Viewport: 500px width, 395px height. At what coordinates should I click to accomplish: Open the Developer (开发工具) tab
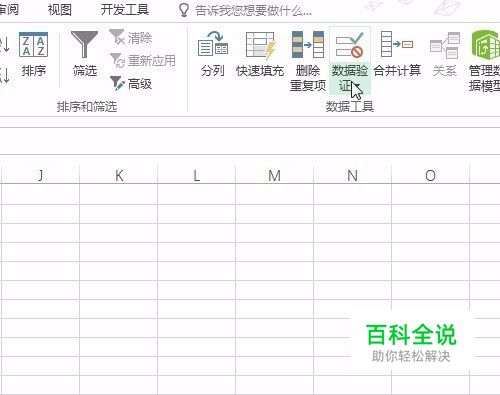125,10
